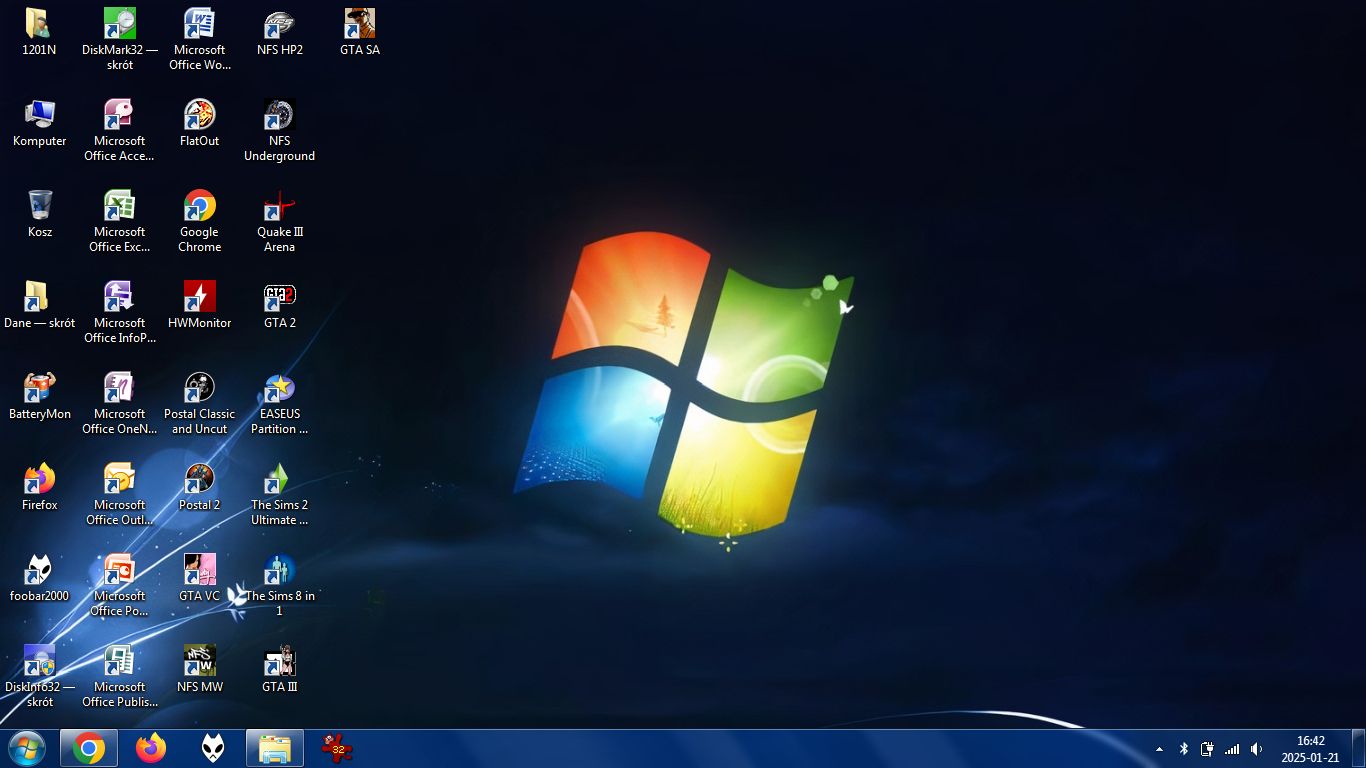This screenshot has width=1366, height=768.
Task: Select the Postal 2 desktop shortcut
Action: 199,480
